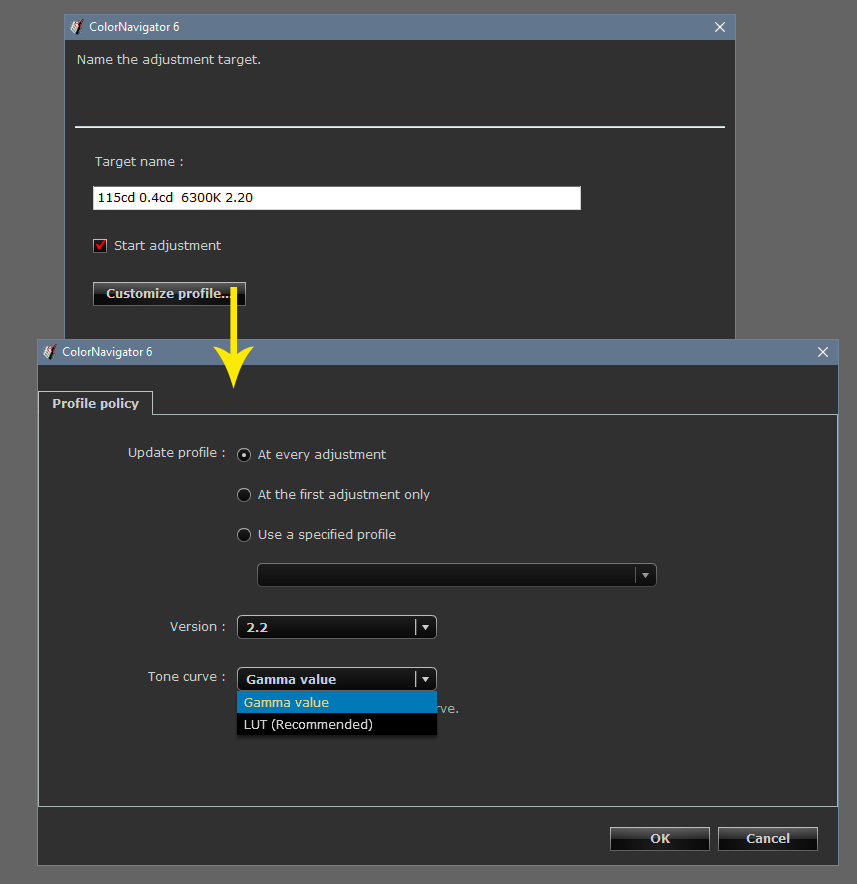857x884 pixels.
Task: Close the Profile policy dialog
Action: pyautogui.click(x=822, y=352)
